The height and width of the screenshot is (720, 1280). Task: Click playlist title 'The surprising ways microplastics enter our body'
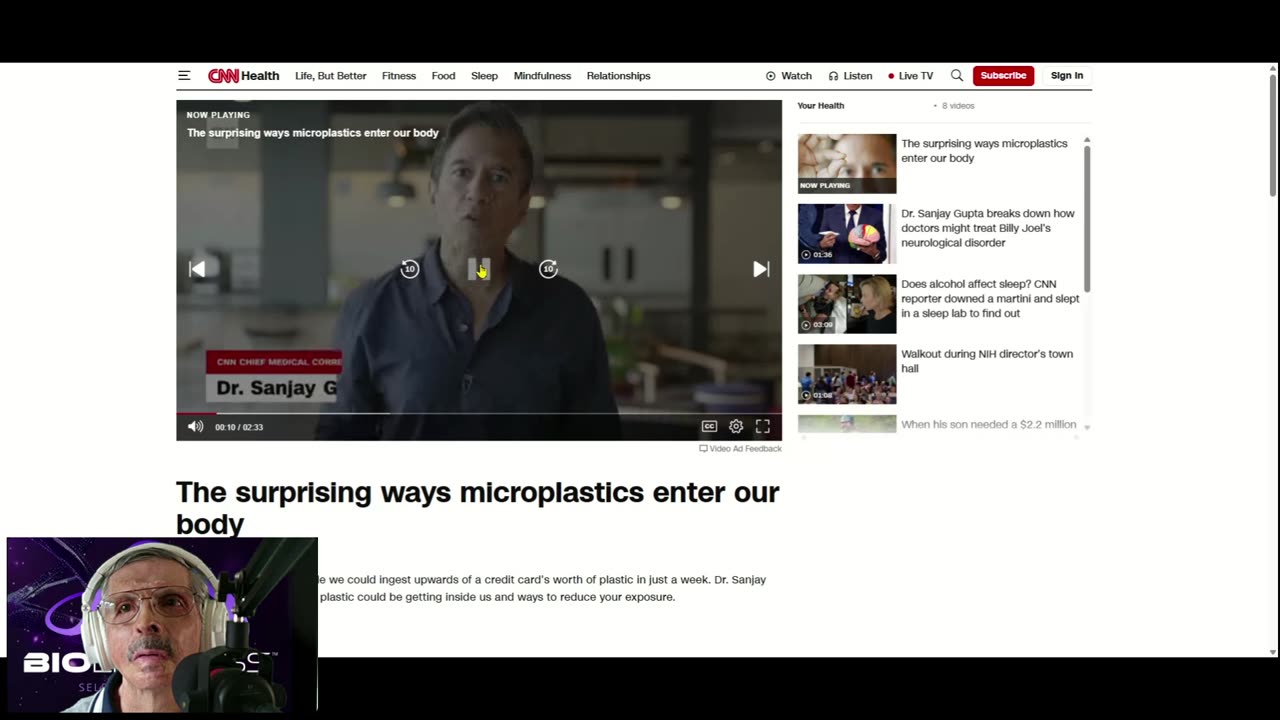(984, 151)
